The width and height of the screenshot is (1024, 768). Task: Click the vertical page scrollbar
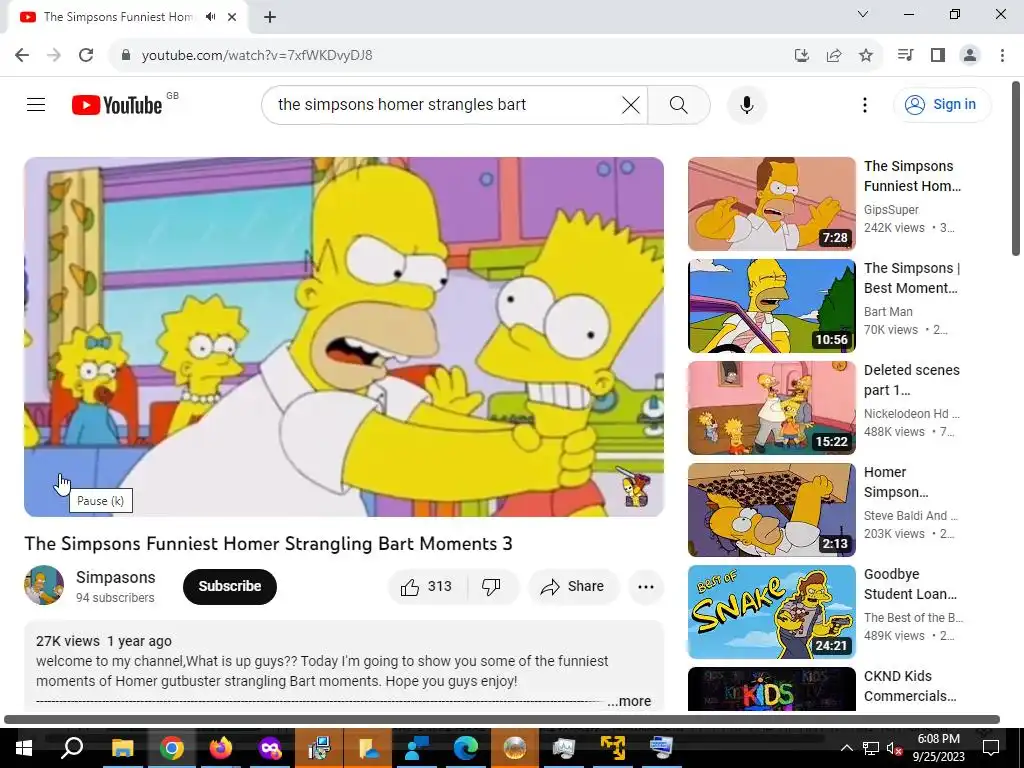pos(1016,168)
